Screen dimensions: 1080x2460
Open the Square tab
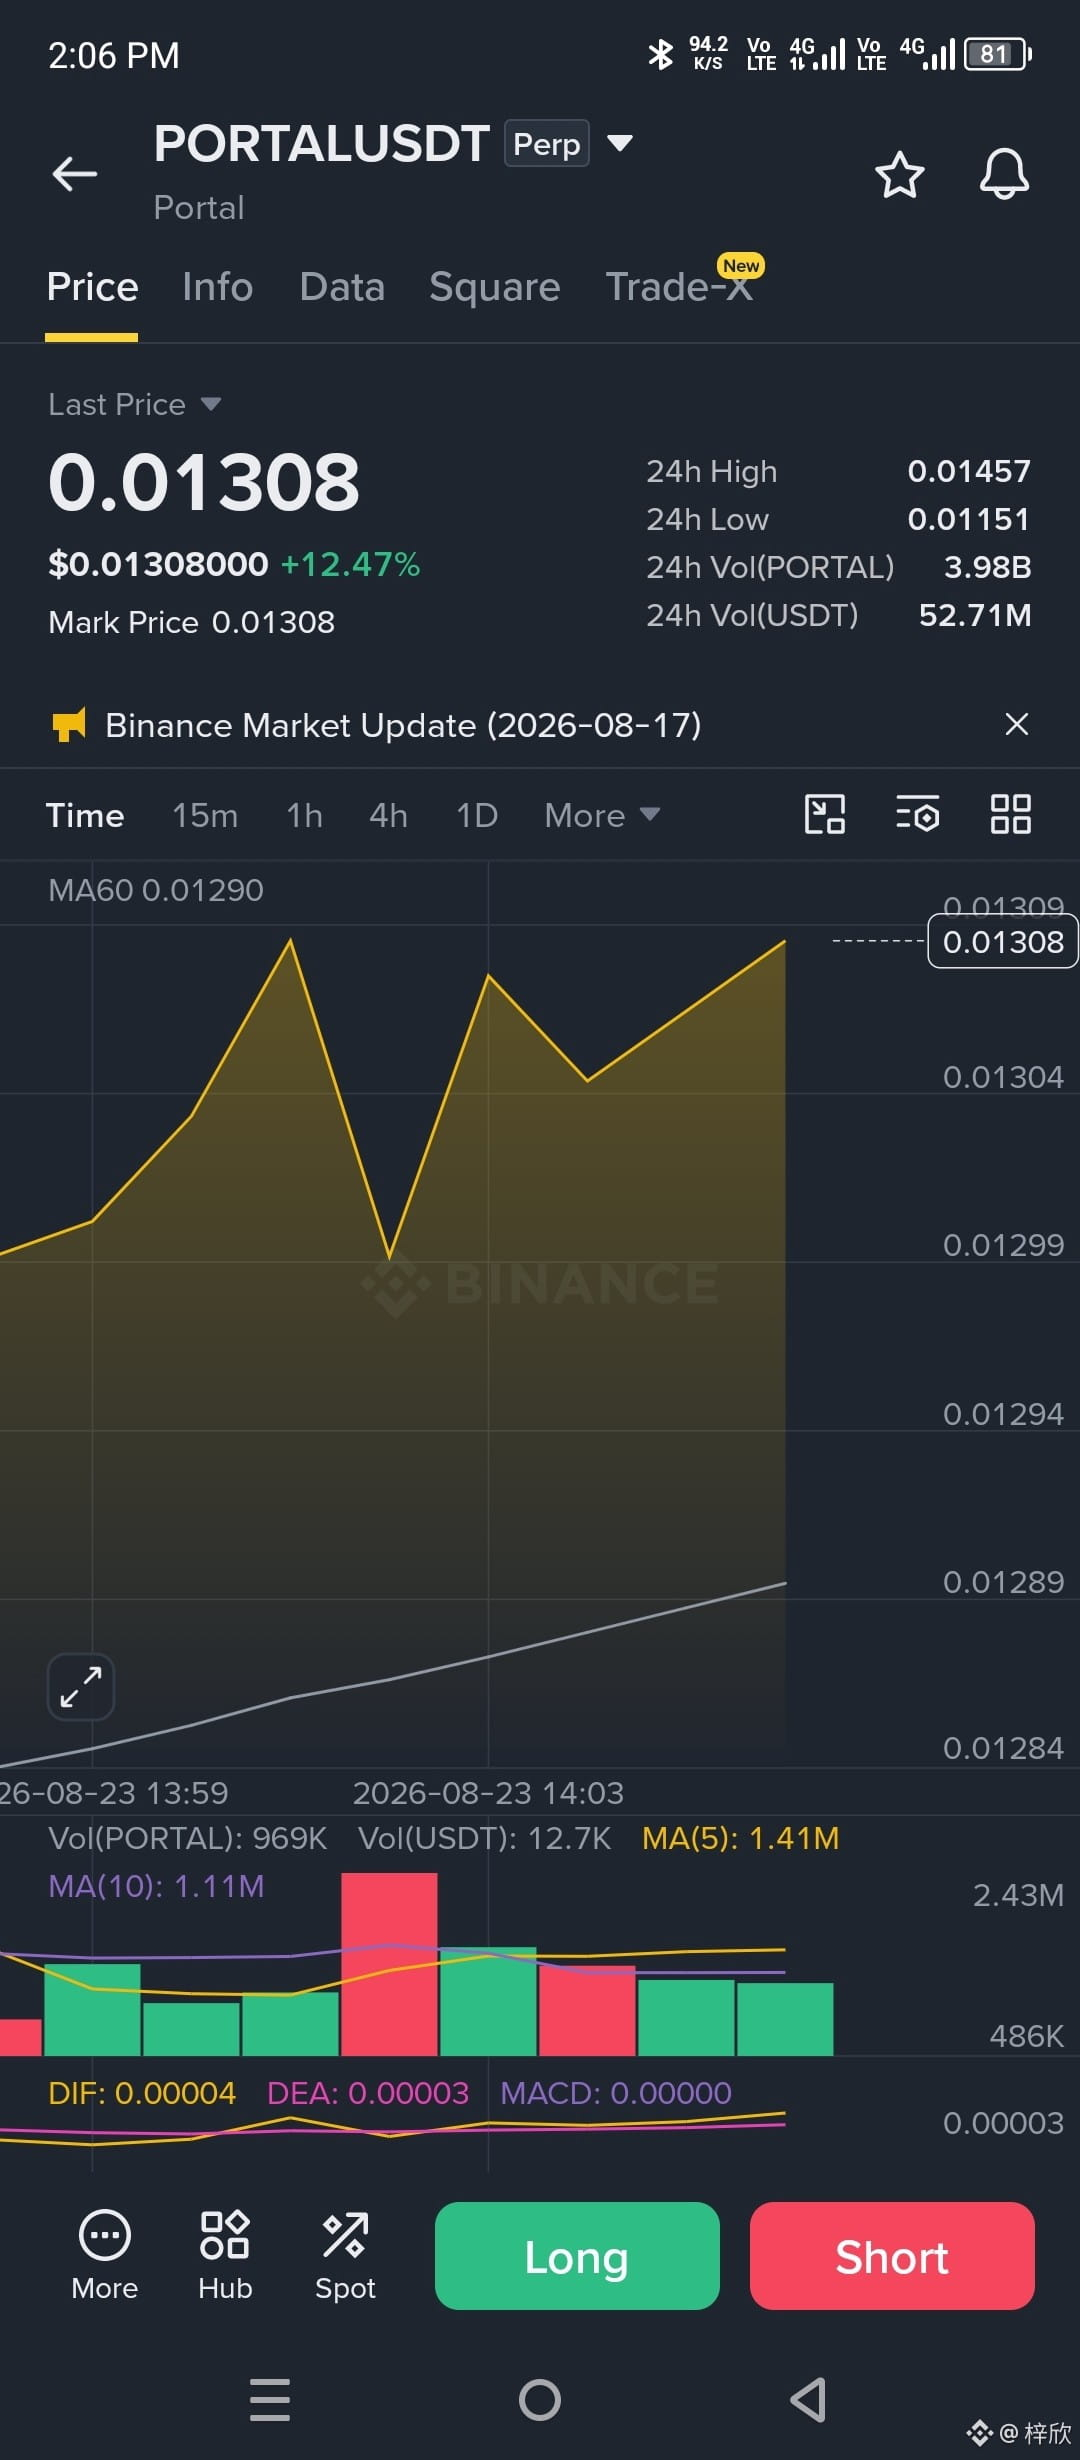[494, 288]
